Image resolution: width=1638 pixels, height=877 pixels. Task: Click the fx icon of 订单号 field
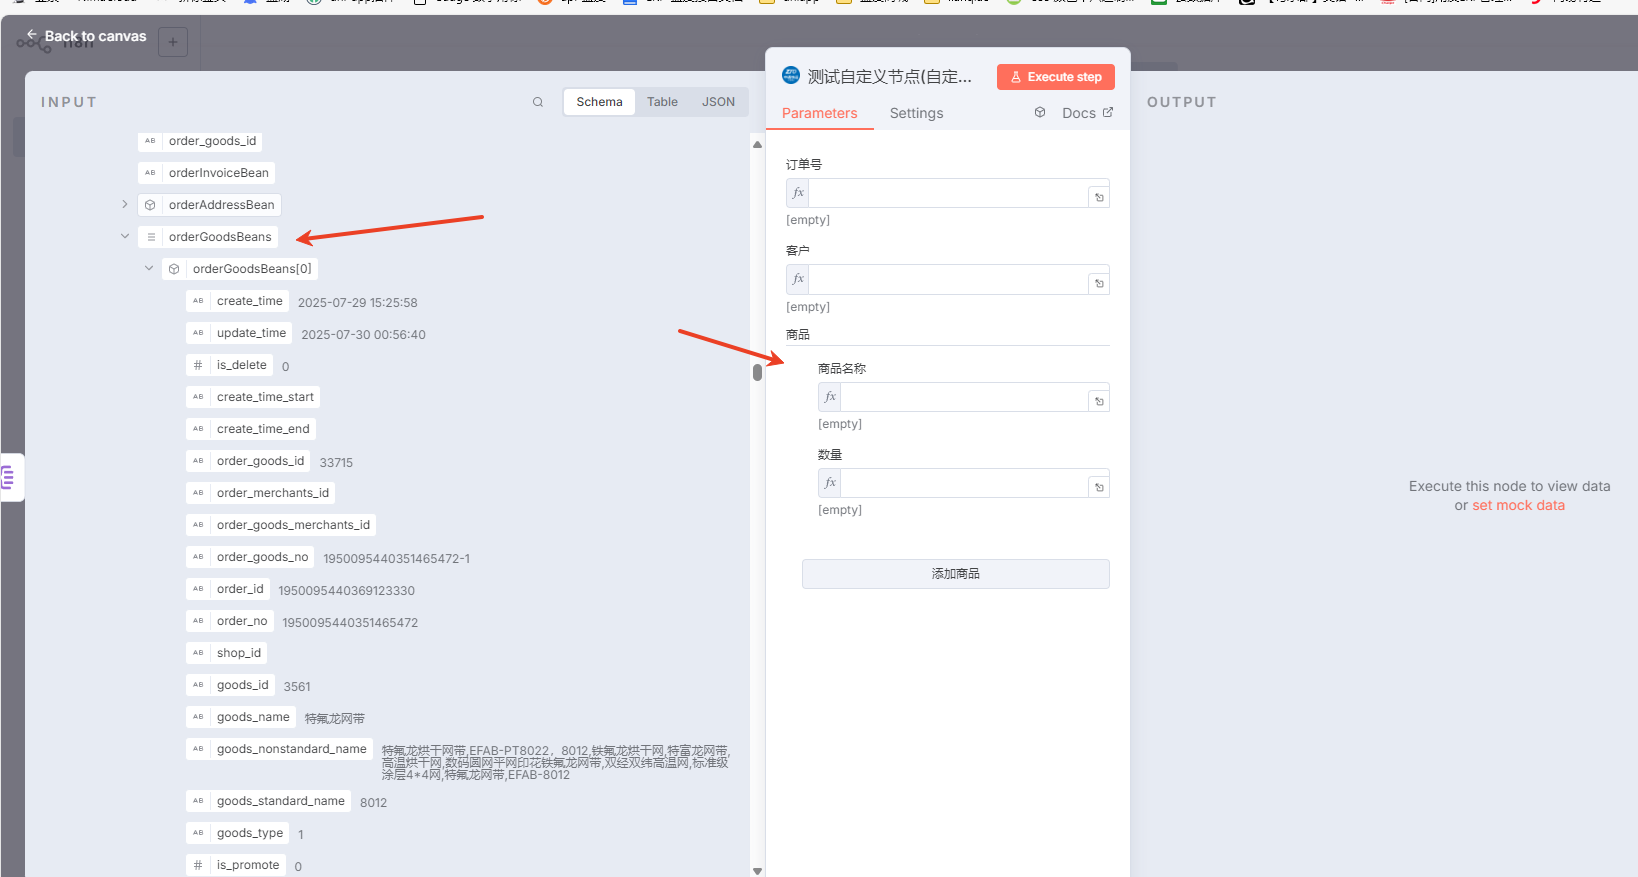point(798,193)
